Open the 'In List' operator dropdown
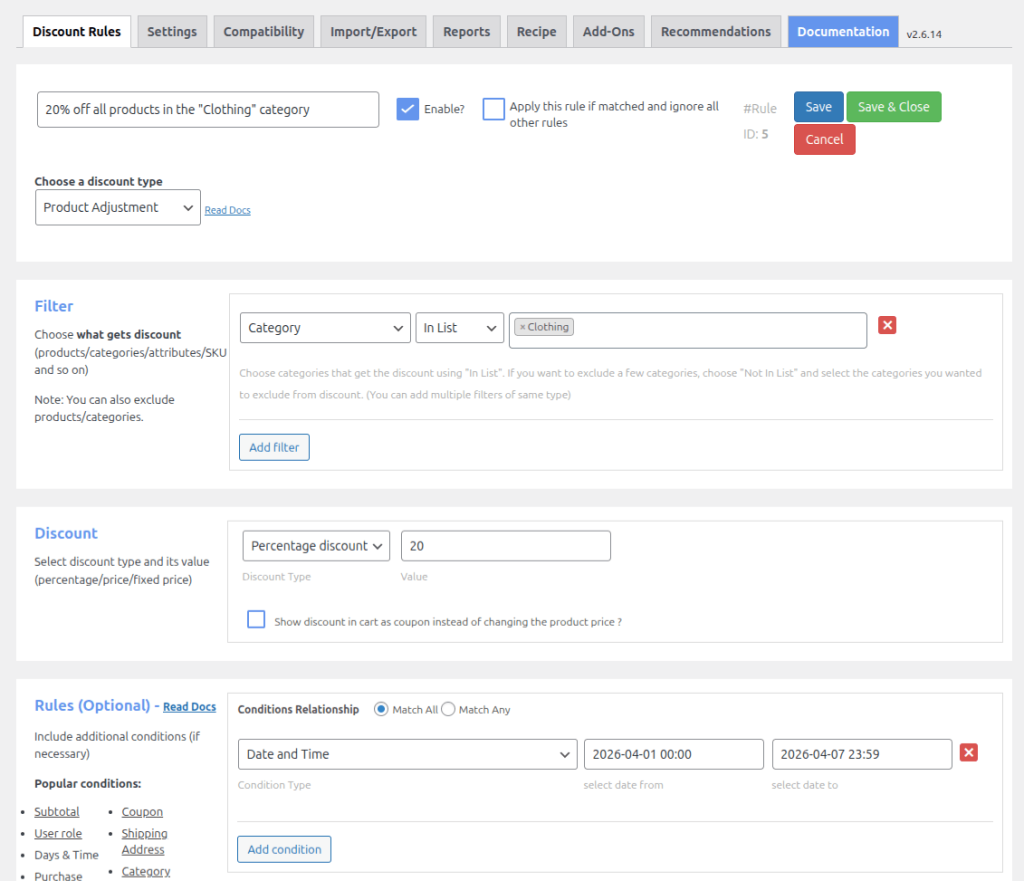The height and width of the screenshot is (881, 1024). [459, 326]
